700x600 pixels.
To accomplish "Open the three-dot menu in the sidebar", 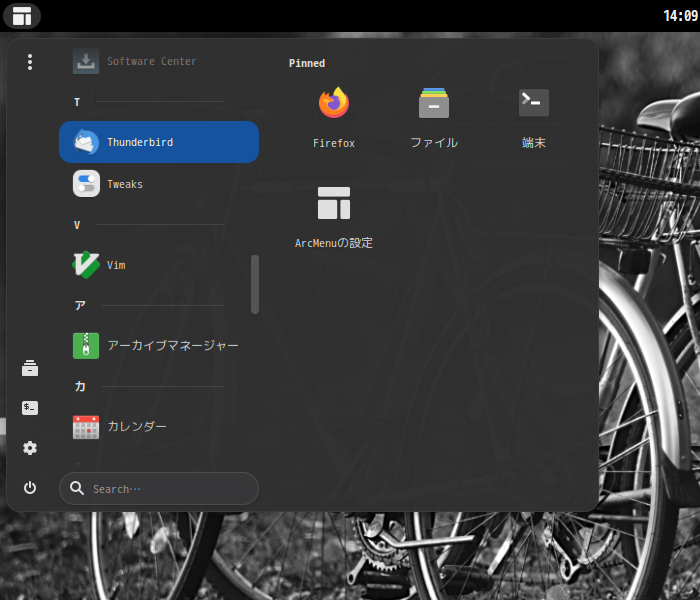I will 30,62.
